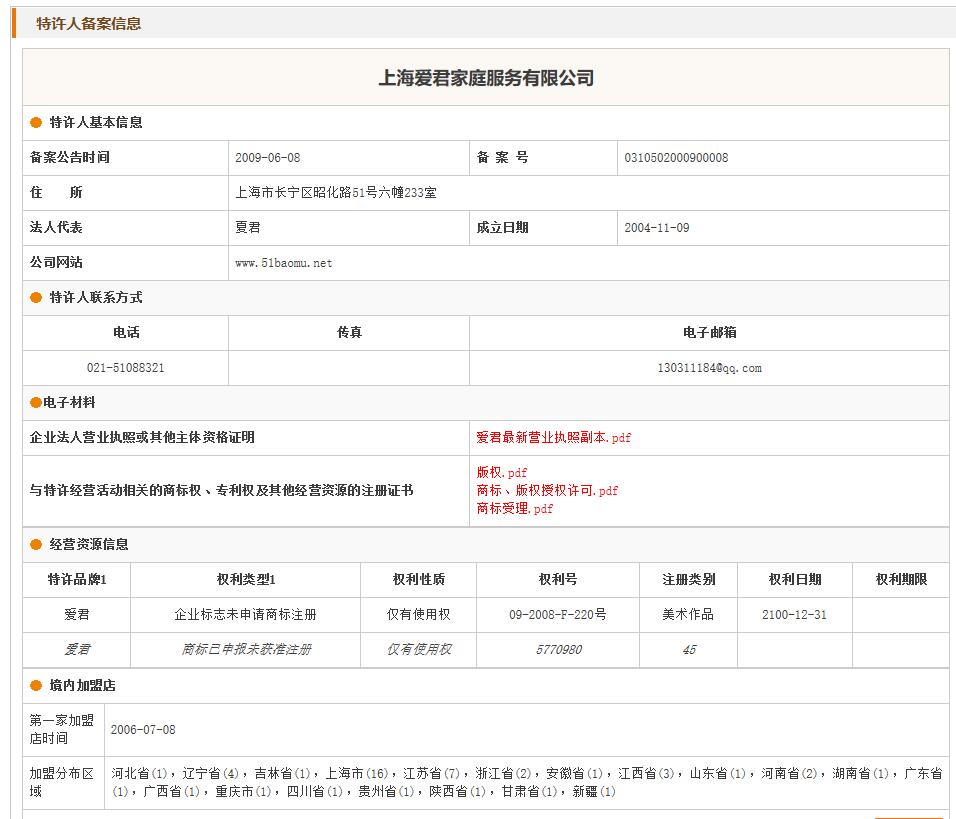Click the first franchise date 2006-07-08
956x819 pixels.
pyautogui.click(x=143, y=730)
